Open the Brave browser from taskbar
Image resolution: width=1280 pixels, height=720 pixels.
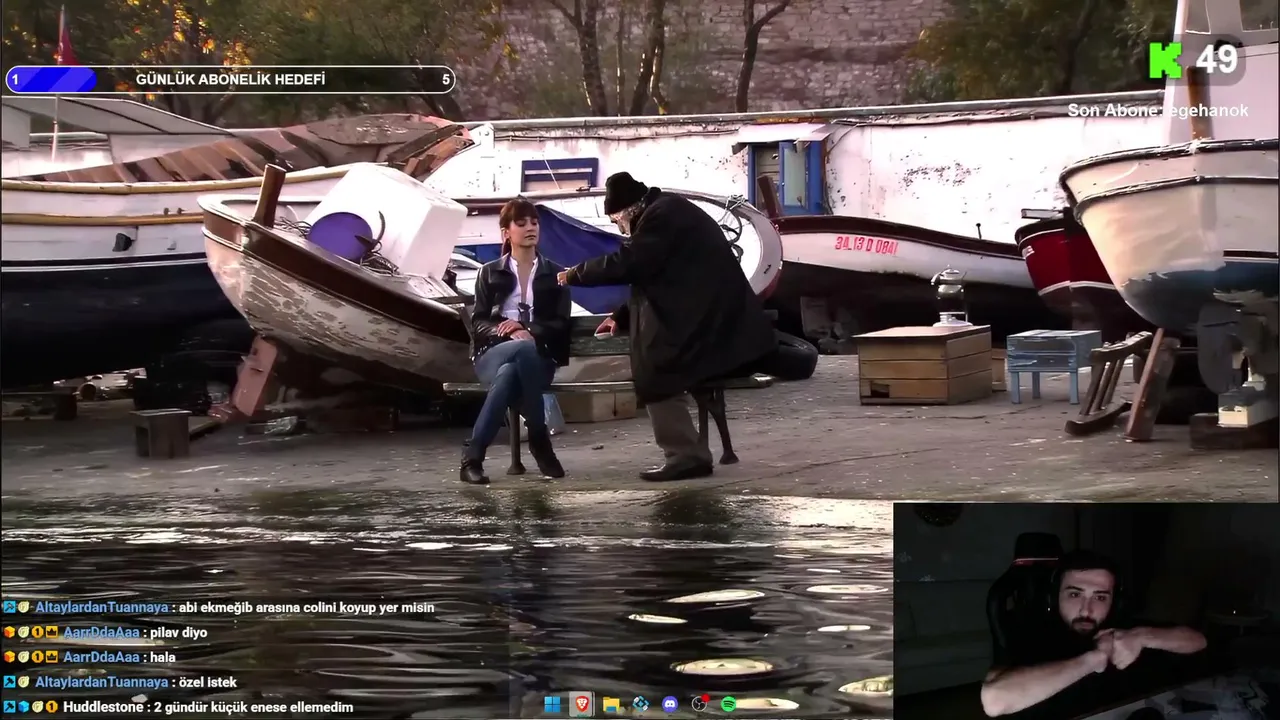(x=581, y=704)
